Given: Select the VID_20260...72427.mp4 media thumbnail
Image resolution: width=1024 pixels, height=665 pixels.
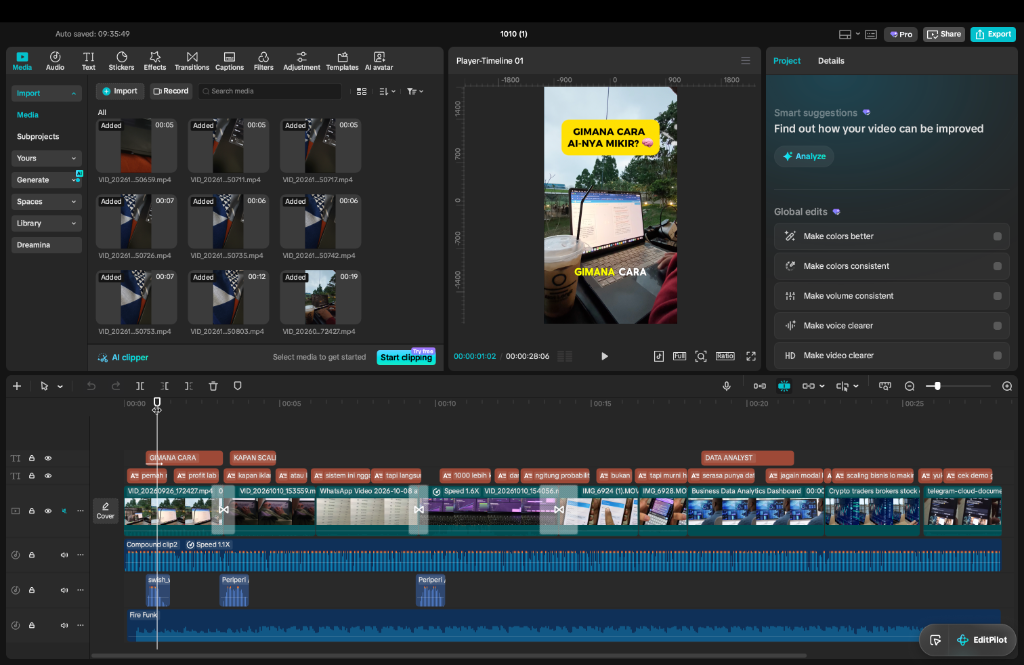Looking at the screenshot, I should tap(320, 297).
